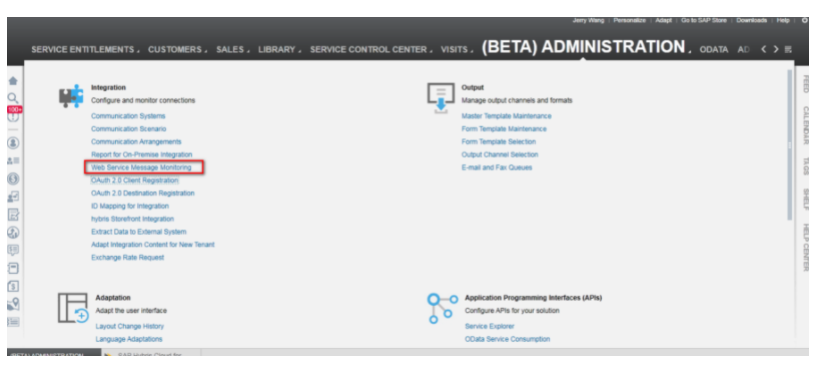Open Form Template Maintenance
Image resolution: width=813 pixels, height=371 pixels.
pos(504,129)
